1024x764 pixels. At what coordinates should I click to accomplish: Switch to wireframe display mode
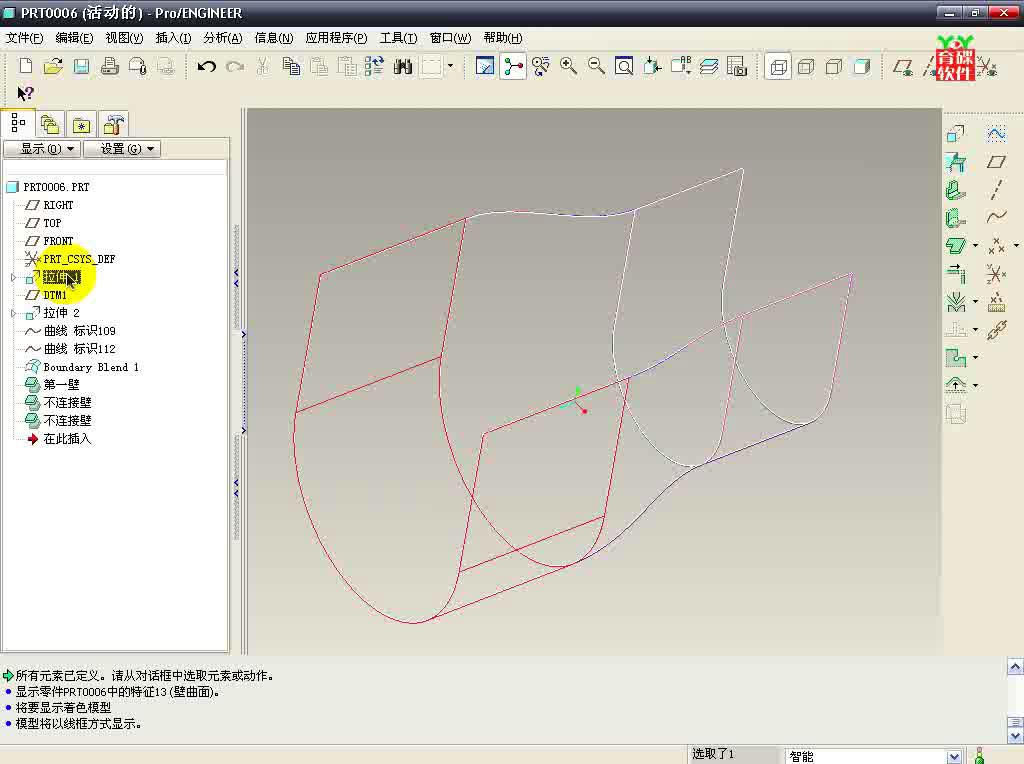(x=778, y=66)
